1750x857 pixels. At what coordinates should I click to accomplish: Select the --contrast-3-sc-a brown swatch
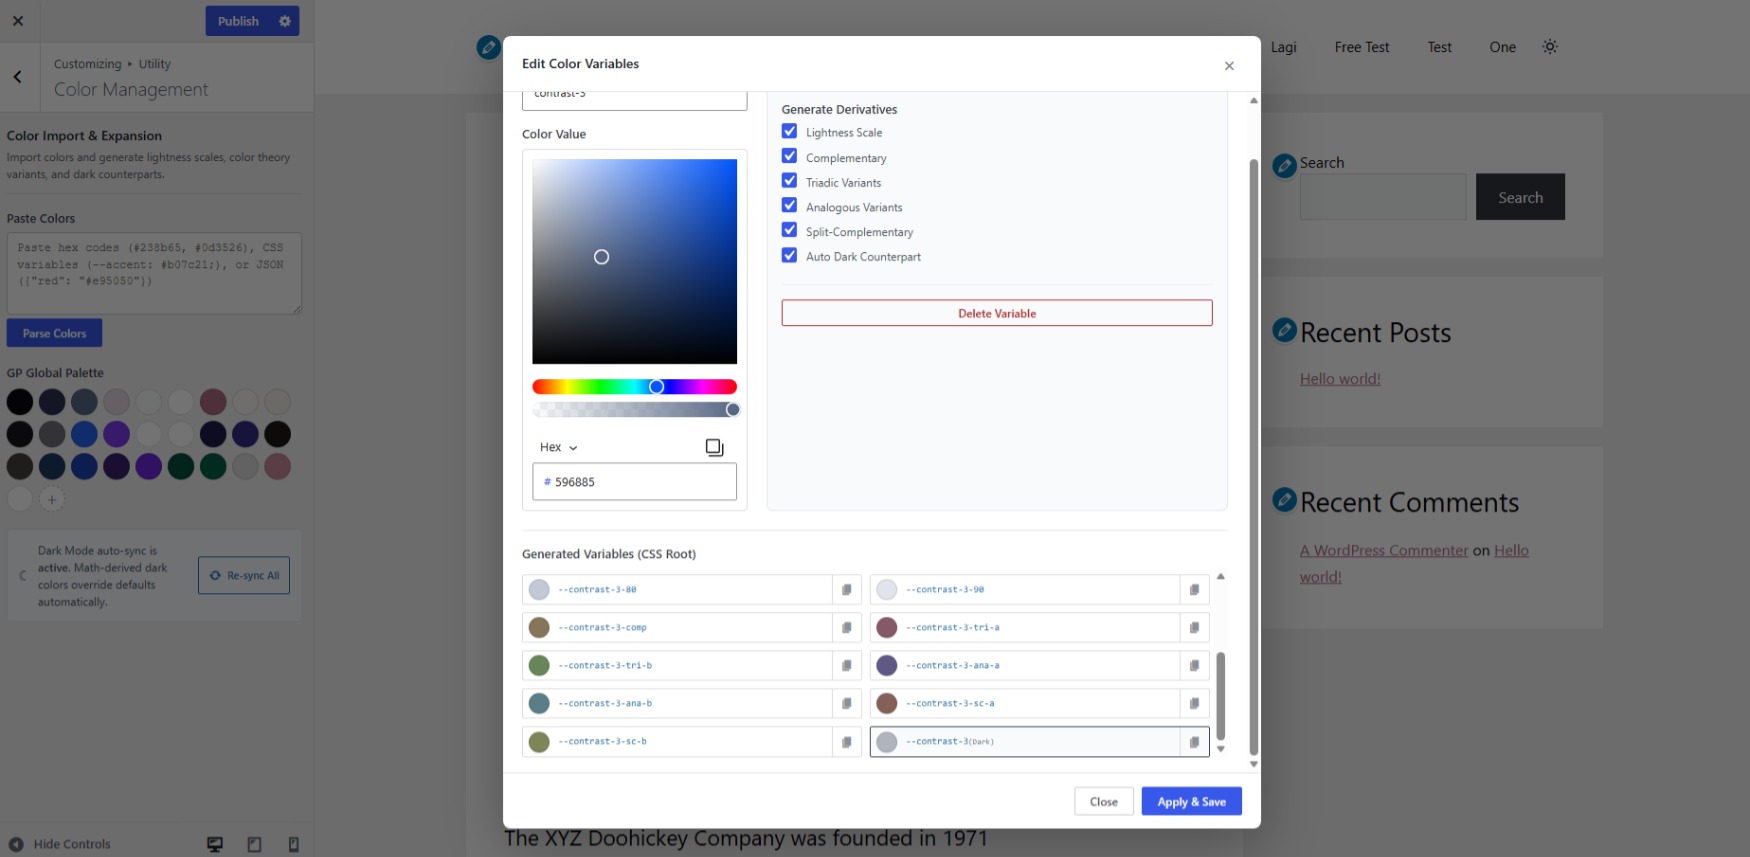pyautogui.click(x=887, y=704)
